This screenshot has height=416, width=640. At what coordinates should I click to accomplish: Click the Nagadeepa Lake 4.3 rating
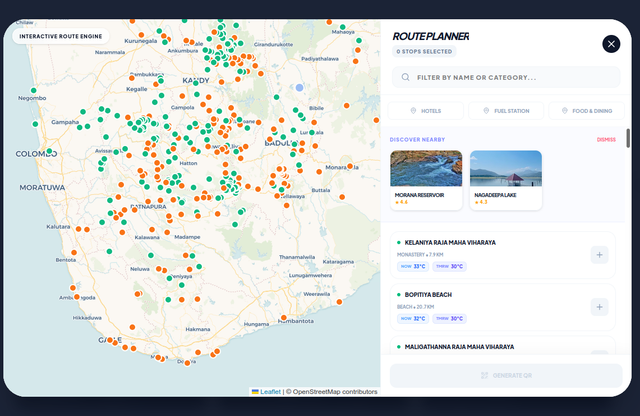point(481,202)
